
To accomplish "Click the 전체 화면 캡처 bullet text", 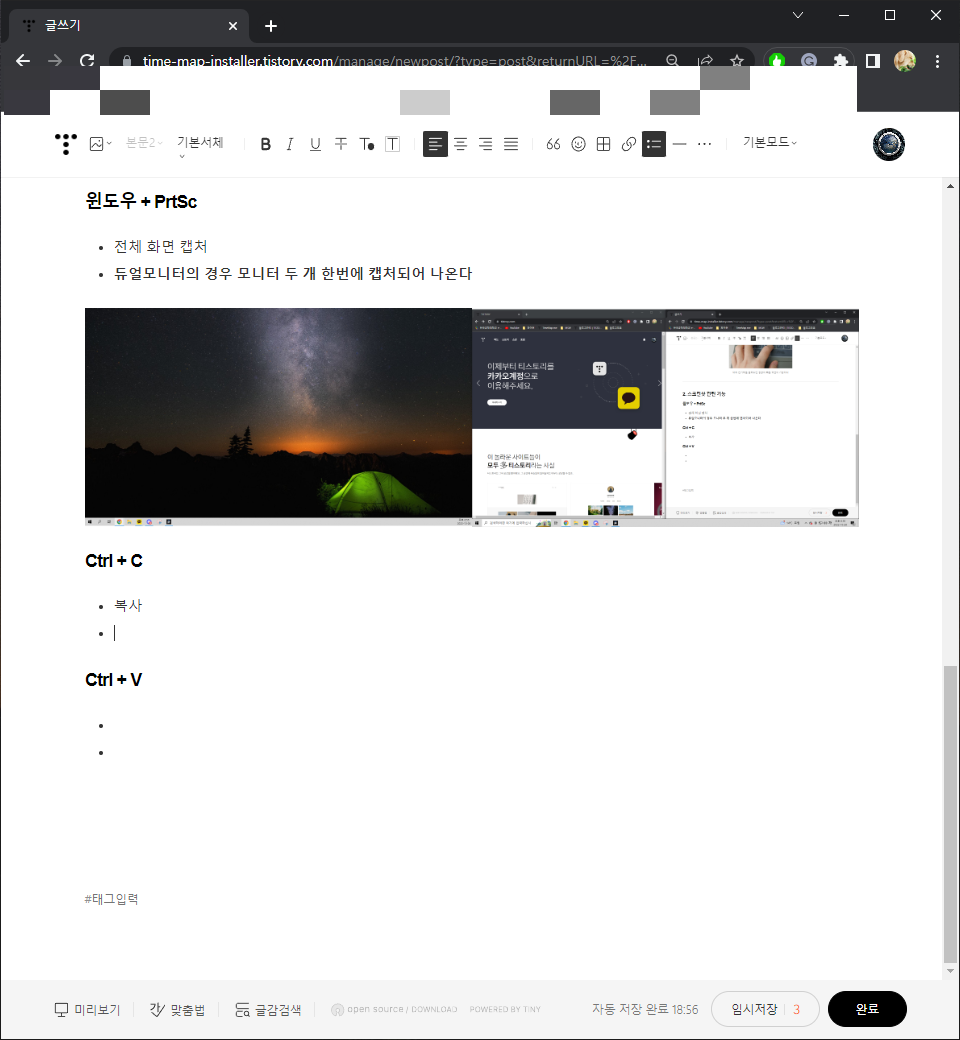I will pos(161,247).
